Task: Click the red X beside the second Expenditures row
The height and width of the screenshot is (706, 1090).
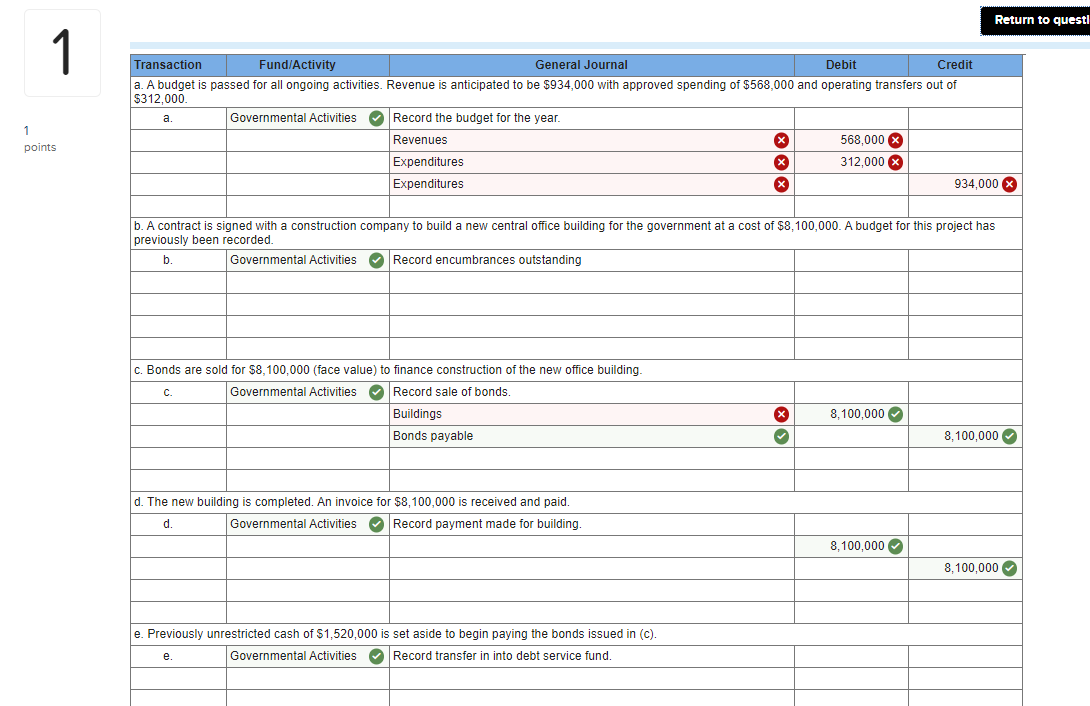Action: coord(781,184)
